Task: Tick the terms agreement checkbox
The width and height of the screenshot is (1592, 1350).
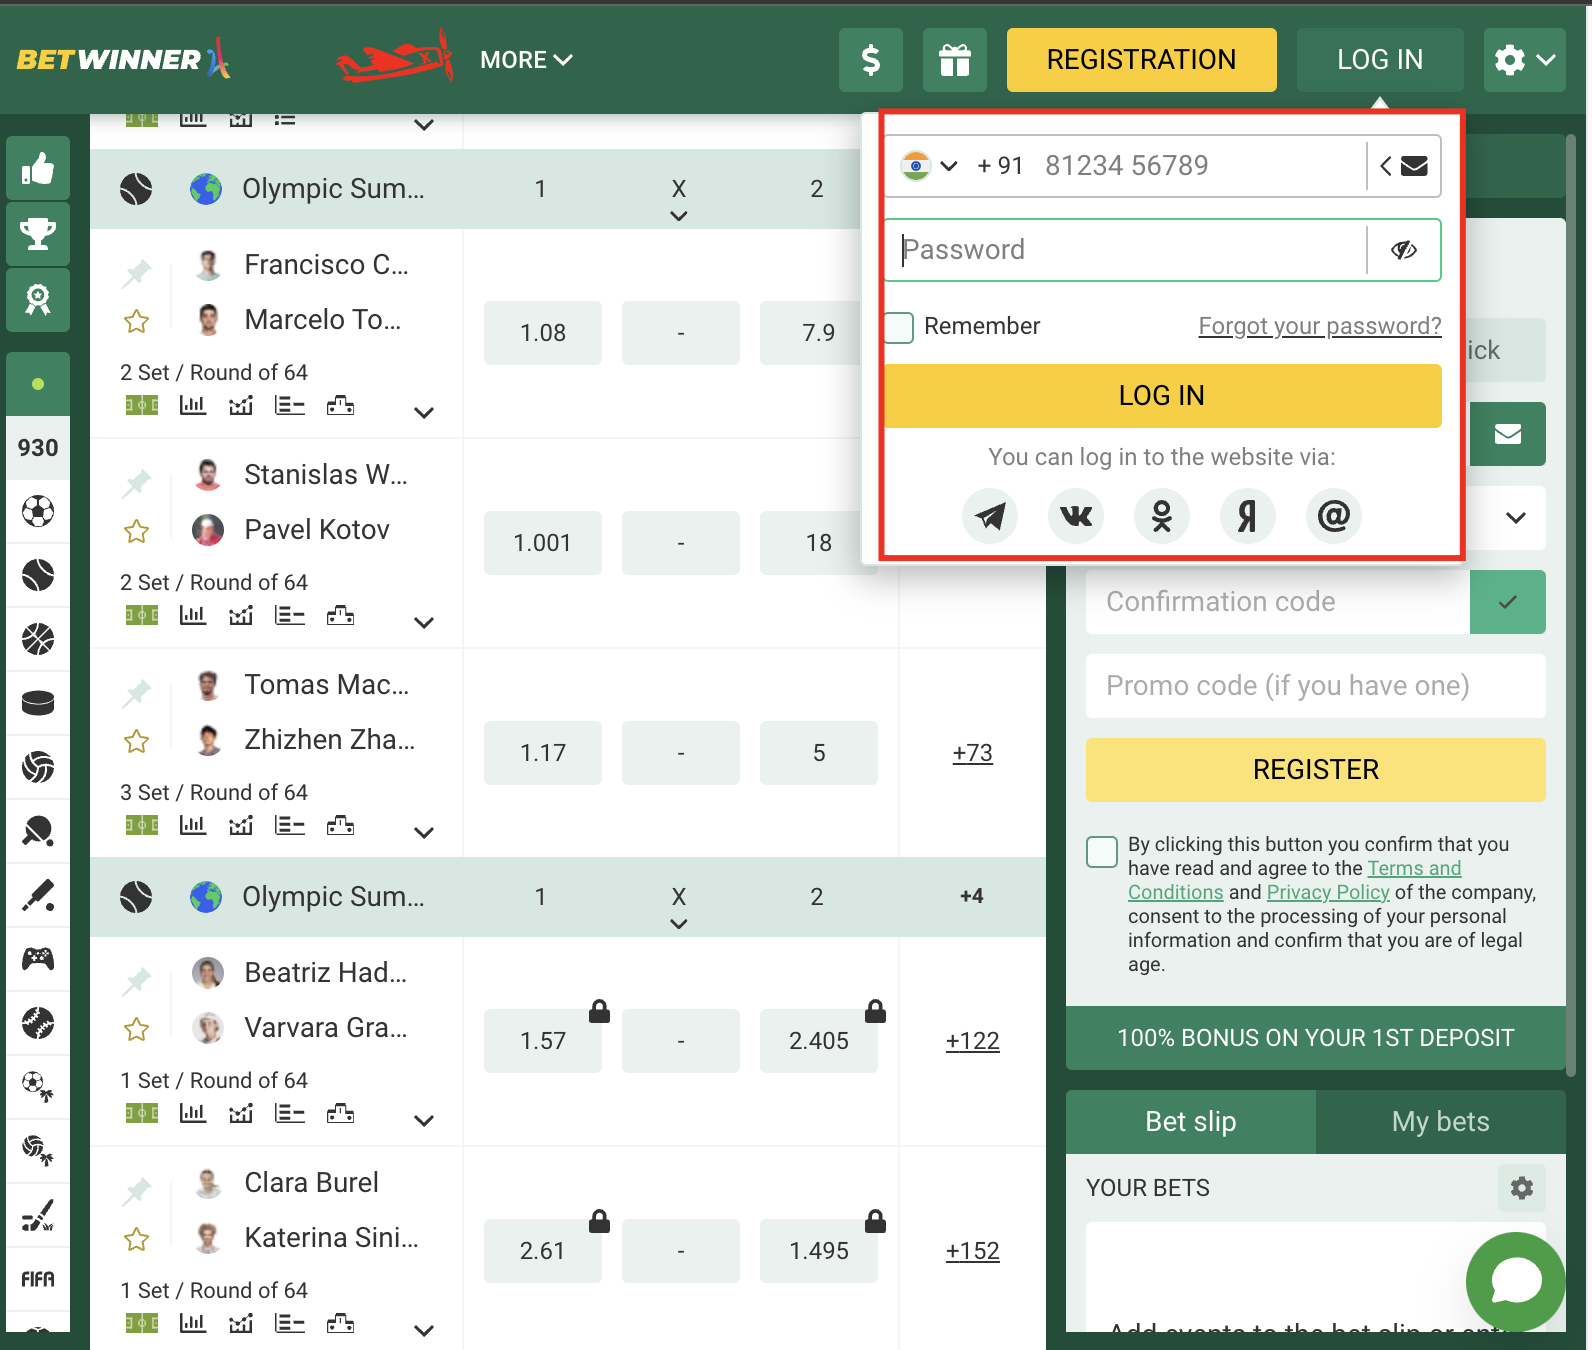Action: coord(1102,852)
